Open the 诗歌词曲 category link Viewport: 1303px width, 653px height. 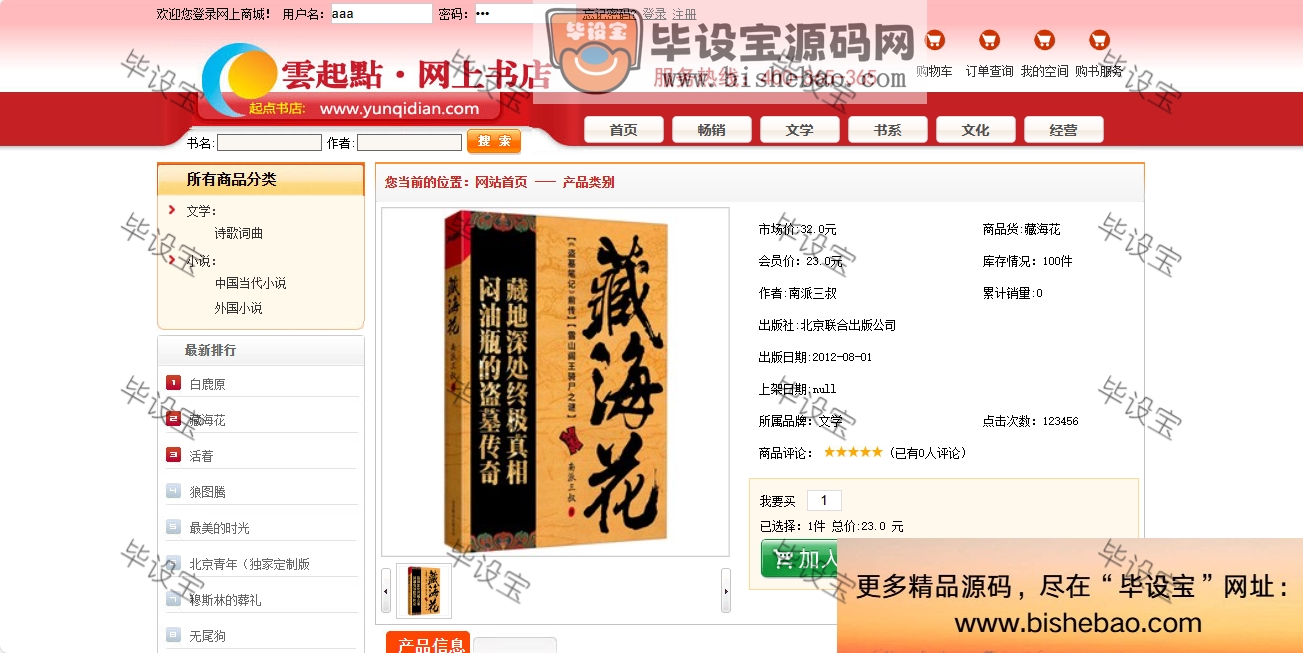click(x=239, y=233)
